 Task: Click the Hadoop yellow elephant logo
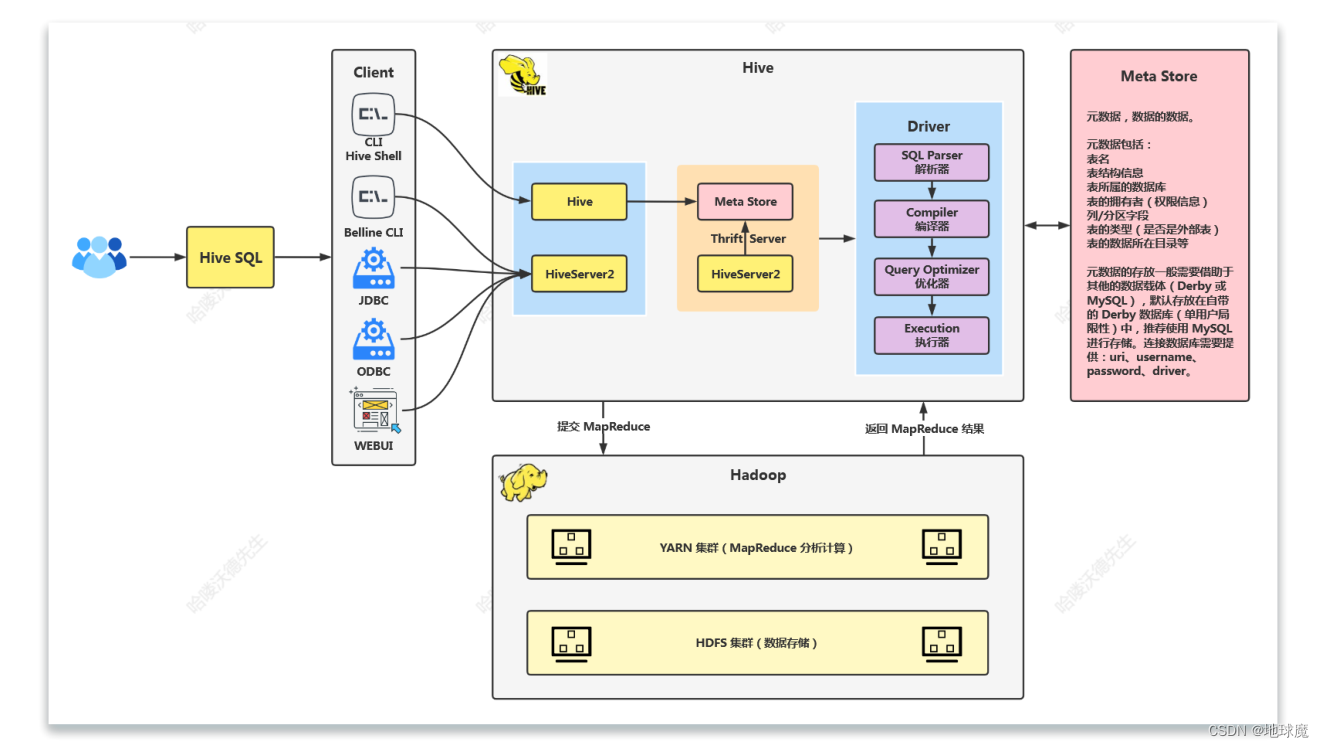(x=523, y=482)
